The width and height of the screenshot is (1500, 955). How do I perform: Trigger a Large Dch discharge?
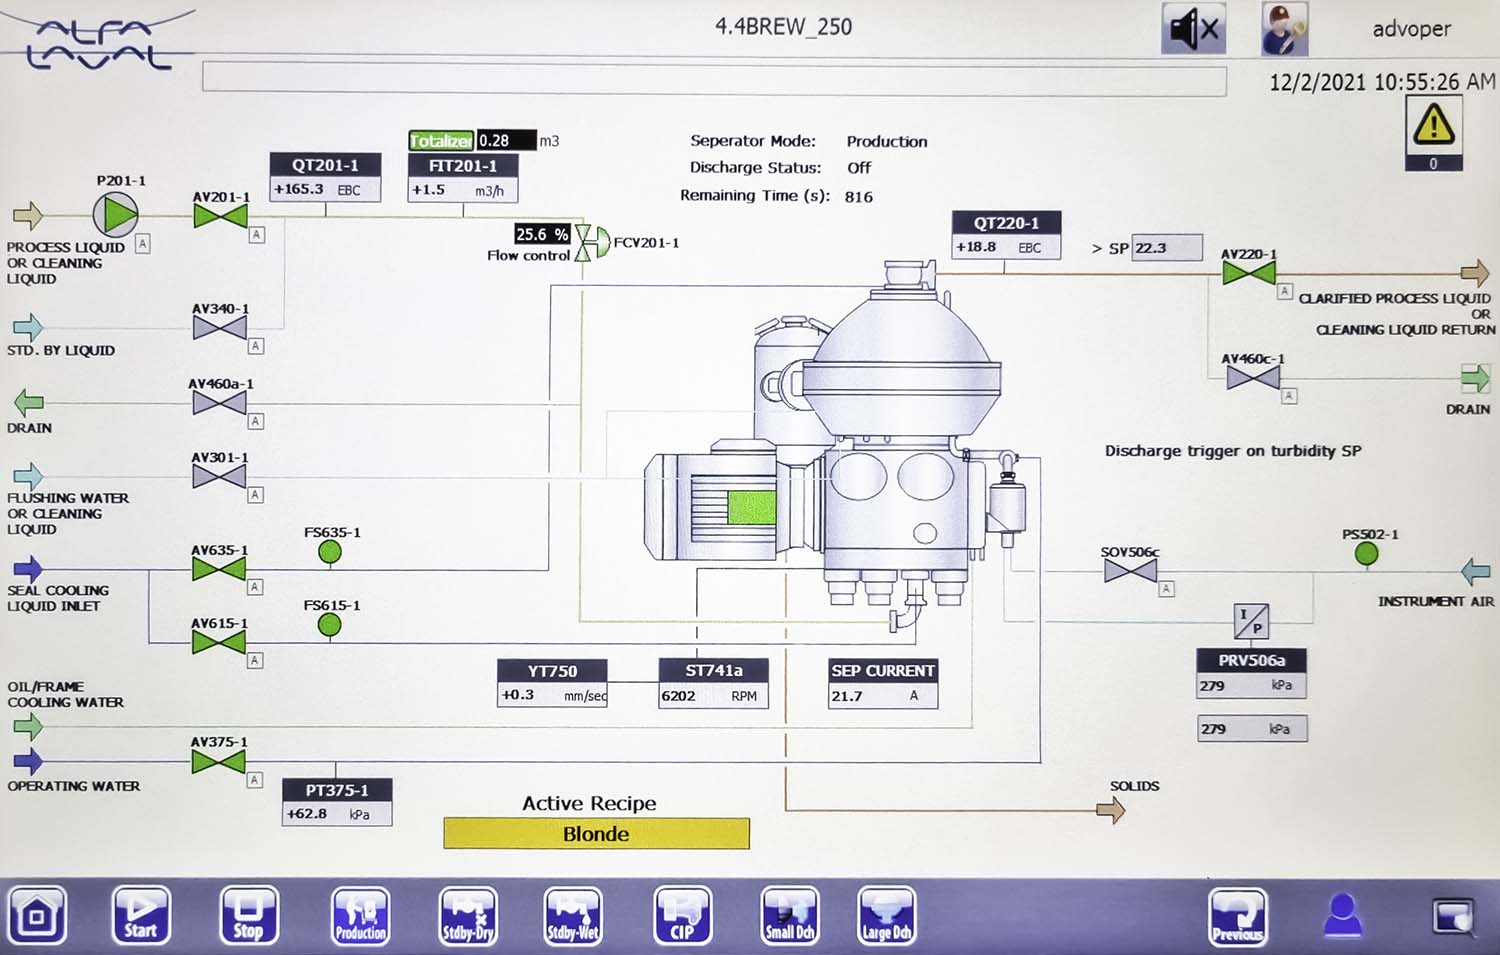(886, 915)
